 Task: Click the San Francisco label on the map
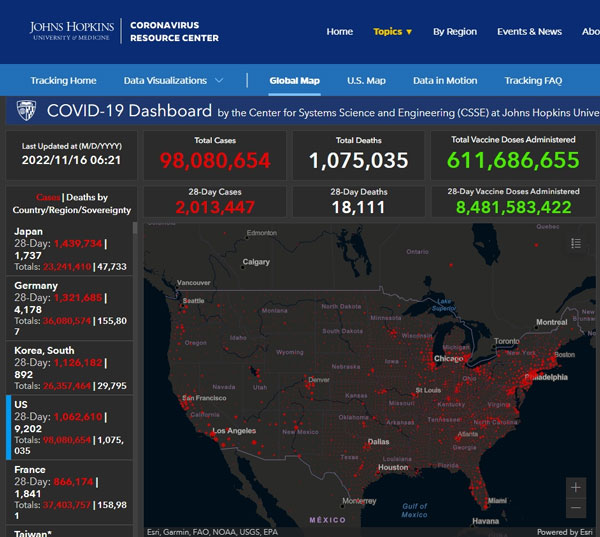point(204,398)
